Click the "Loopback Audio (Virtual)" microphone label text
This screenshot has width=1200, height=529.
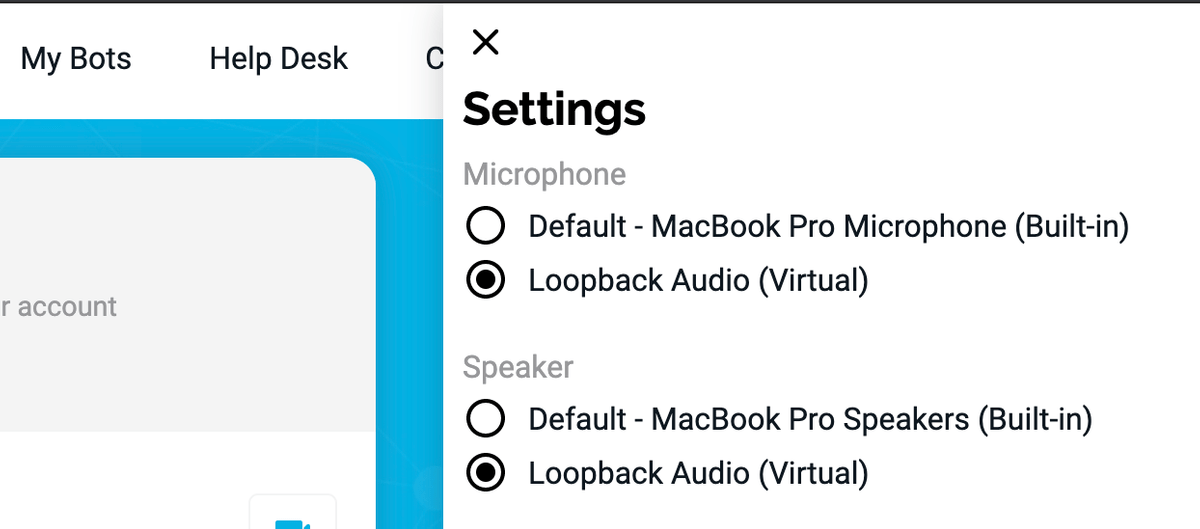698,281
